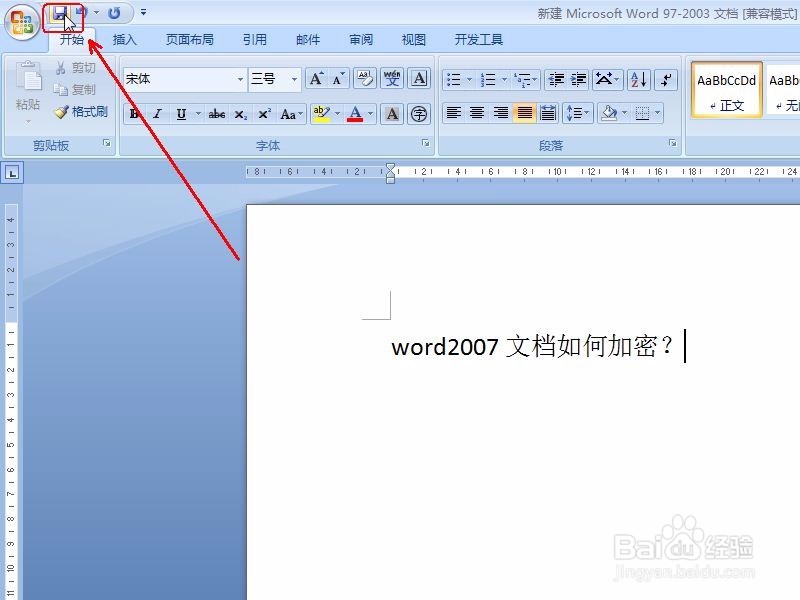This screenshot has width=800, height=600.
Task: Center align text
Action: [477, 112]
